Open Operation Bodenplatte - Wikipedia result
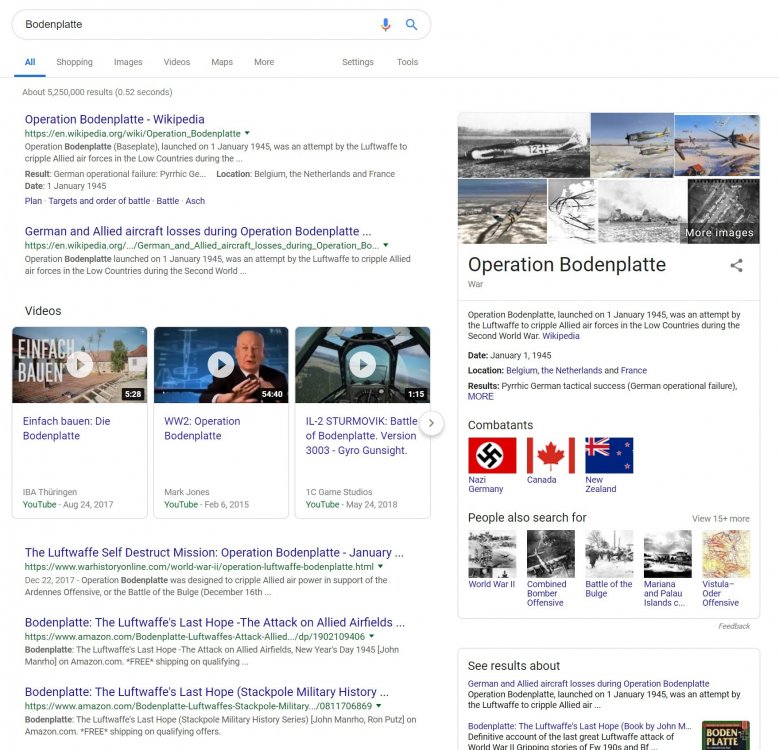The image size is (779, 750). click(x=114, y=119)
